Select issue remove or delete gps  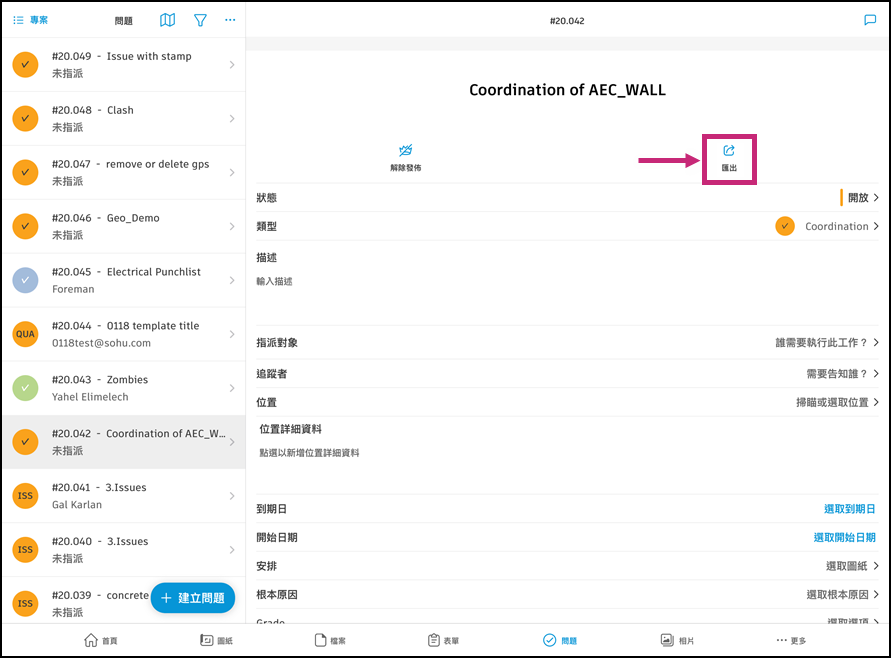tap(124, 172)
